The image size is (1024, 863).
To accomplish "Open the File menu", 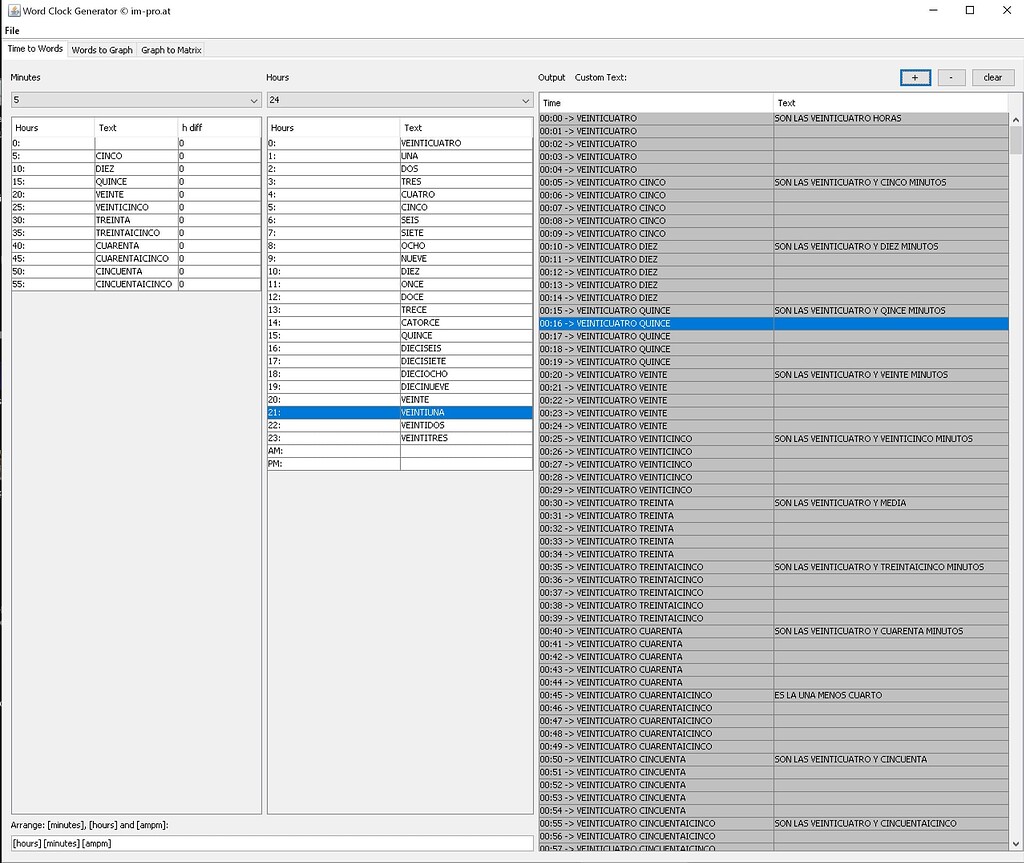I will 12,30.
